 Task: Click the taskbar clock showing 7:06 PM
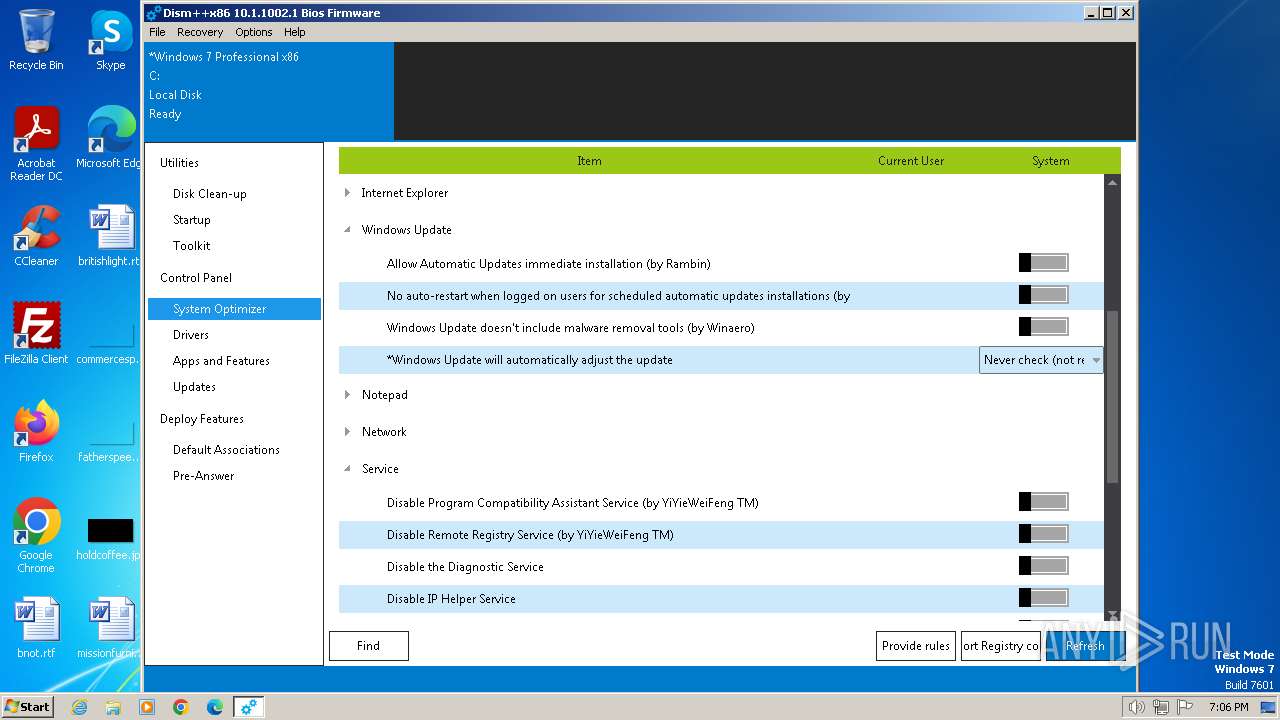1228,707
